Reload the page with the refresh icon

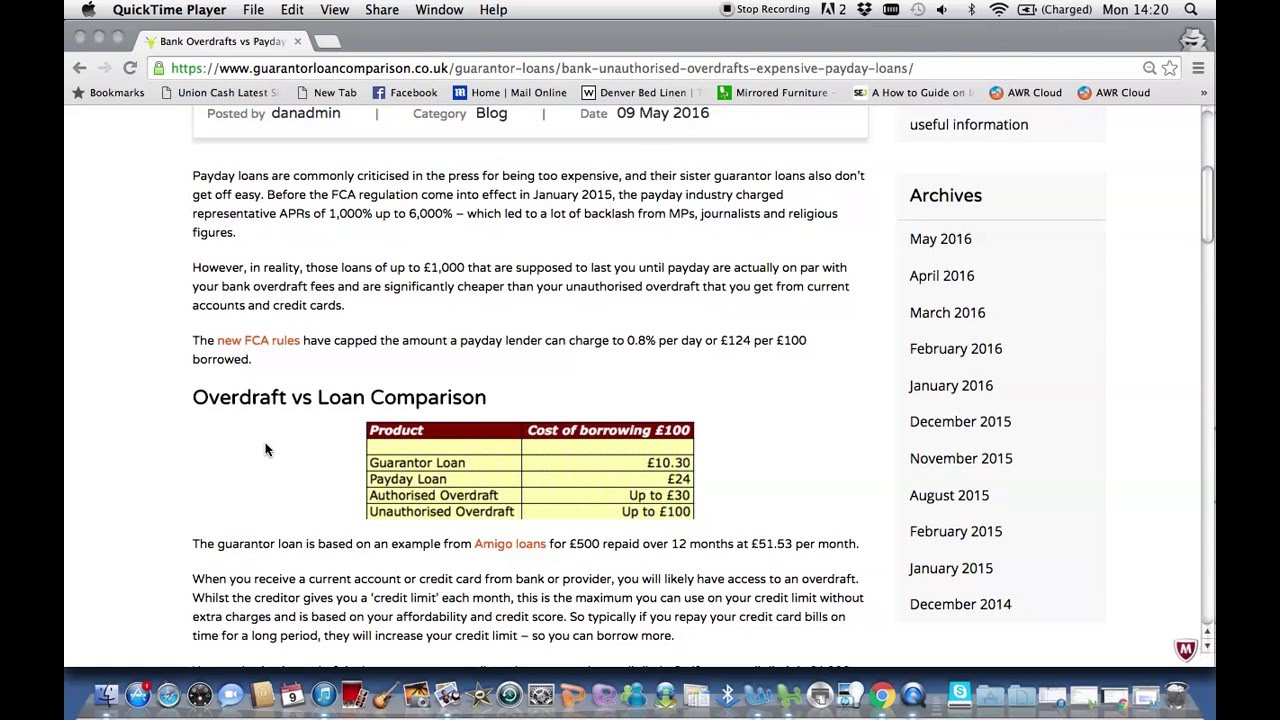[130, 68]
